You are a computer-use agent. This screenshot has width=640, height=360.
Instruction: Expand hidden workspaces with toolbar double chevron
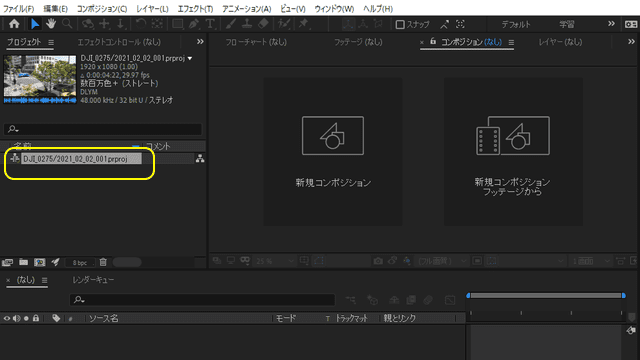coord(611,24)
